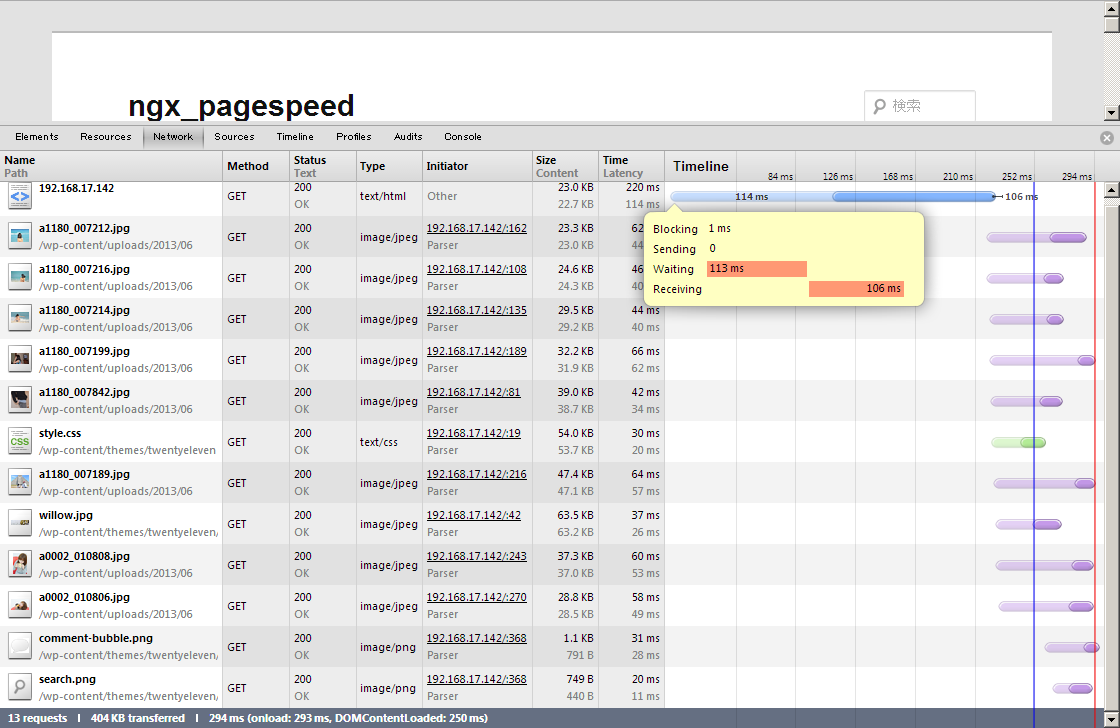Click the page scrollbar up arrow
The width and height of the screenshot is (1120, 728).
pos(1111,7)
